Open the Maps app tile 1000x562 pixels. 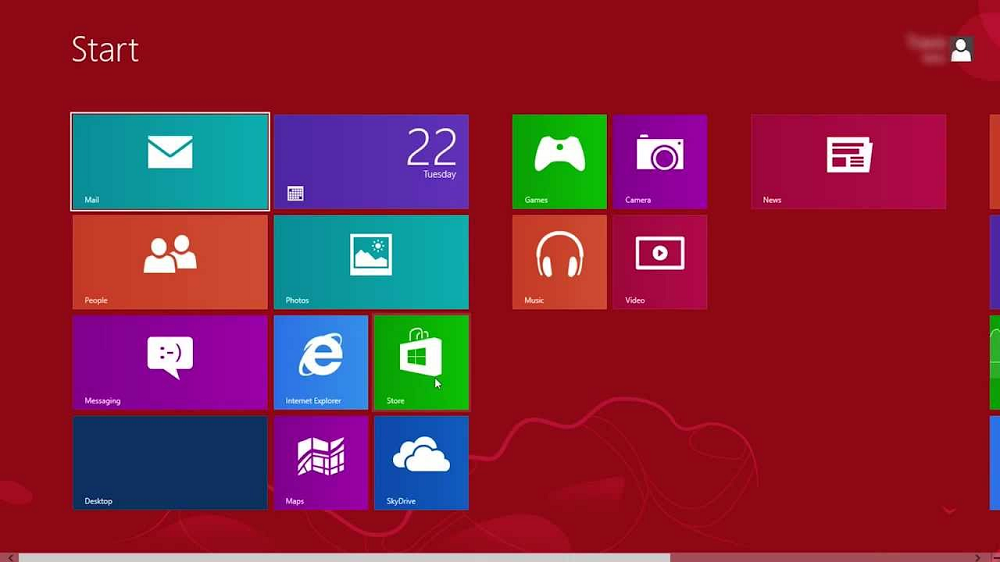click(321, 463)
